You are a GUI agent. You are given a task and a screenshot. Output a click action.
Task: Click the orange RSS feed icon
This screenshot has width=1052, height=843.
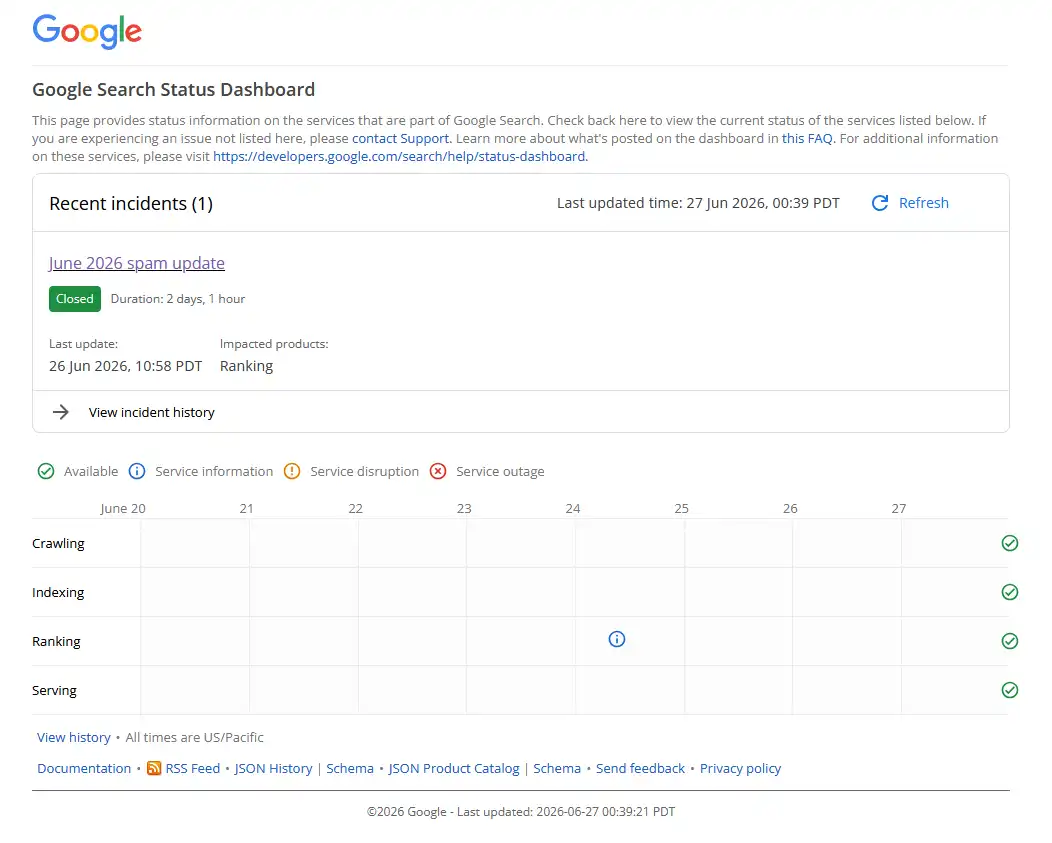tap(154, 768)
